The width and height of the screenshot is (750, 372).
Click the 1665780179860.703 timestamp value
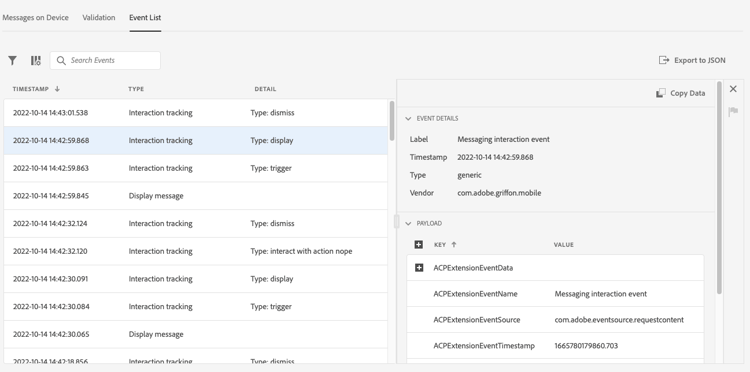tap(586, 346)
